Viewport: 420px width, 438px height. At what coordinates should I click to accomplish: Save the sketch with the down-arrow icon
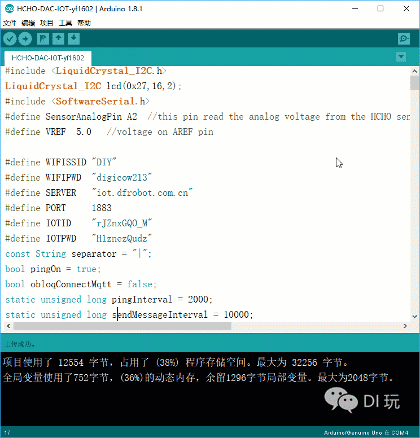tap(74, 39)
